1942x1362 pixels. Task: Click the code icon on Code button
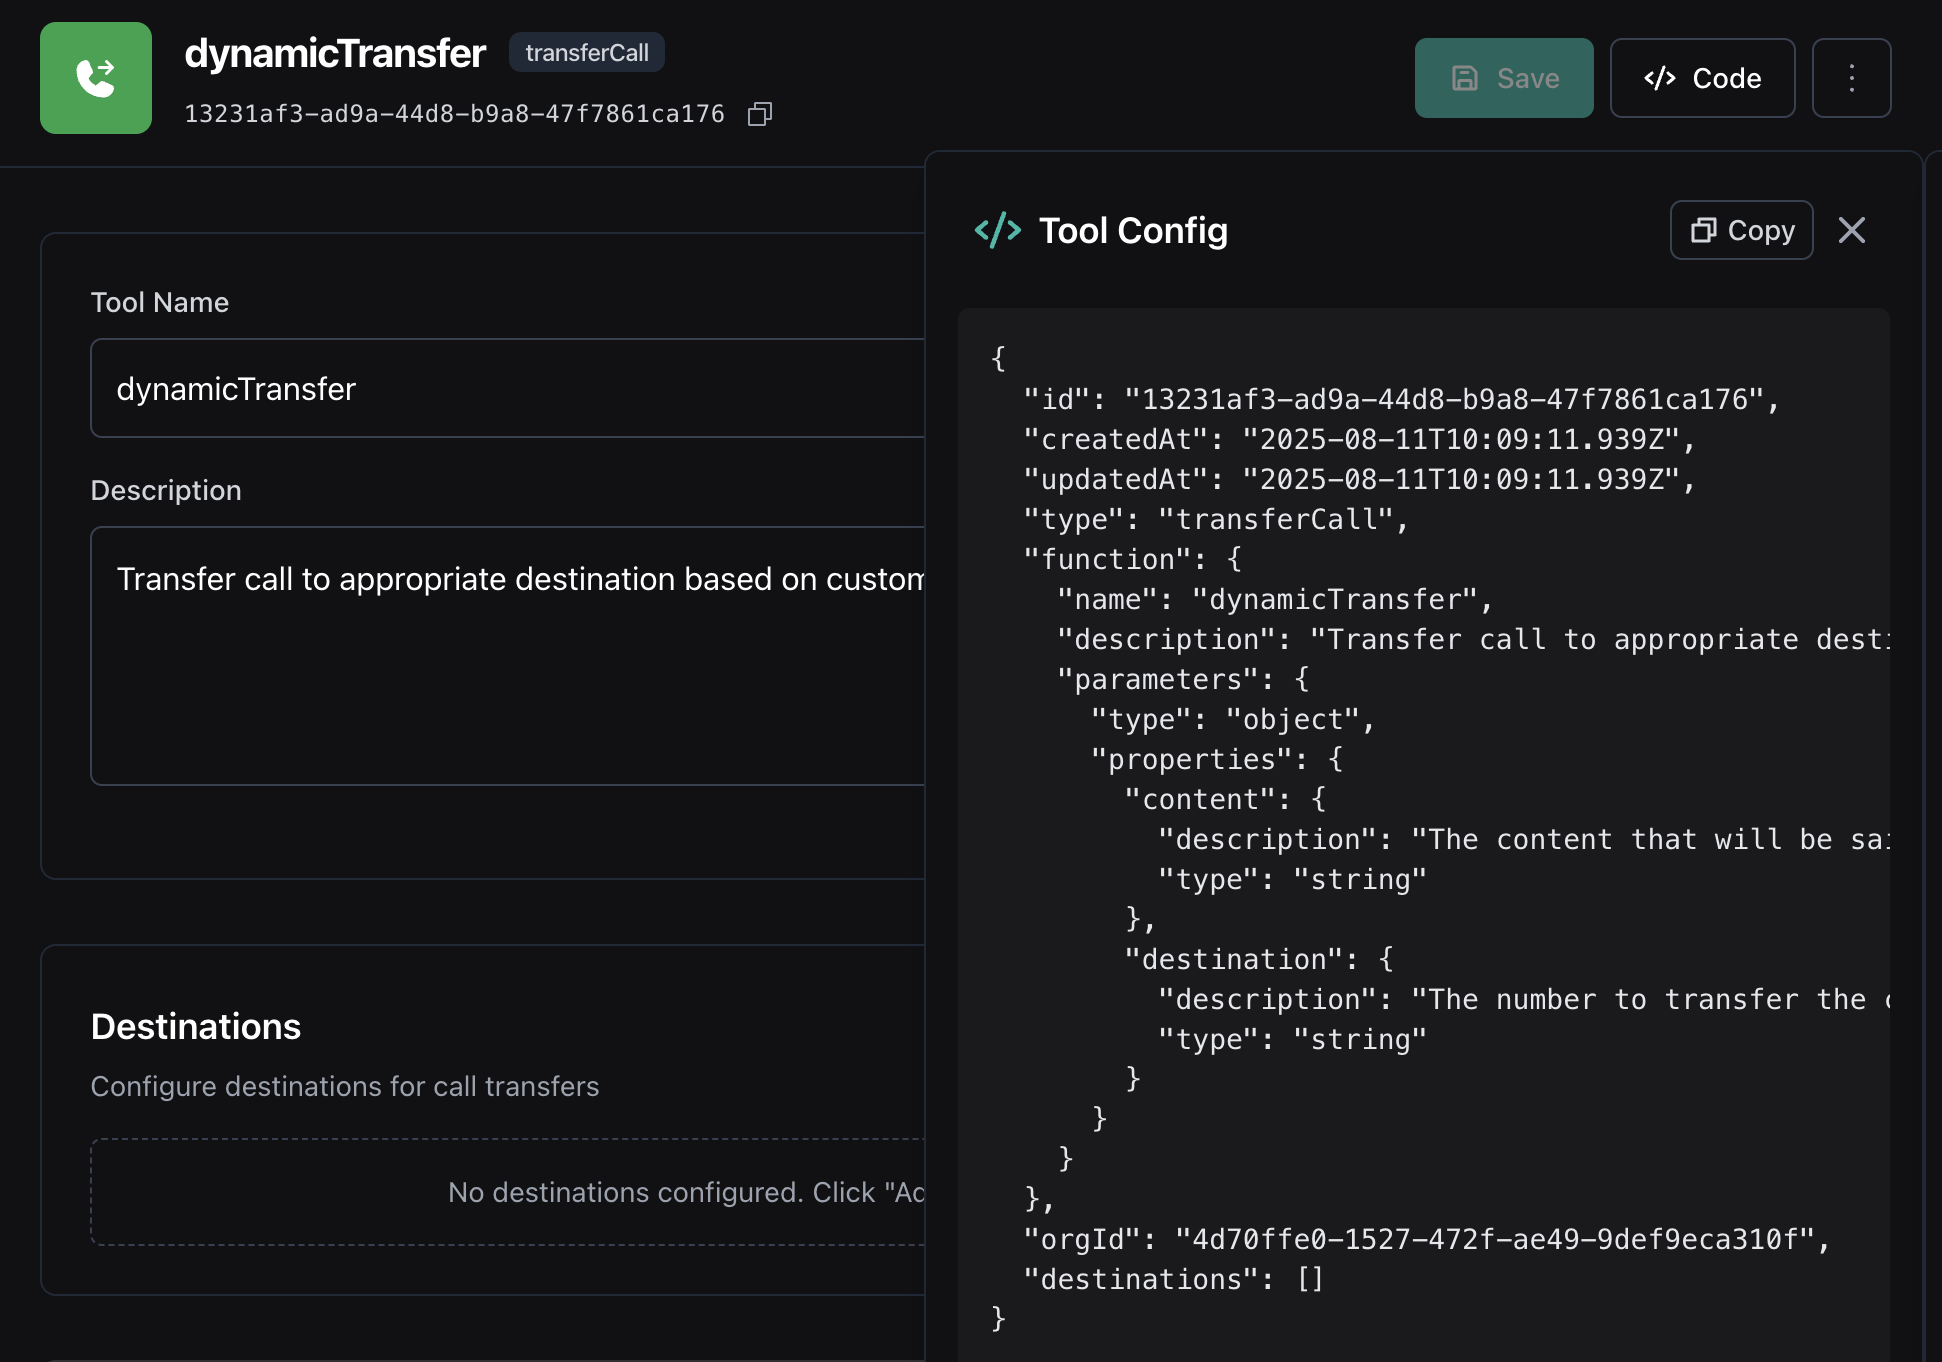coord(1660,78)
